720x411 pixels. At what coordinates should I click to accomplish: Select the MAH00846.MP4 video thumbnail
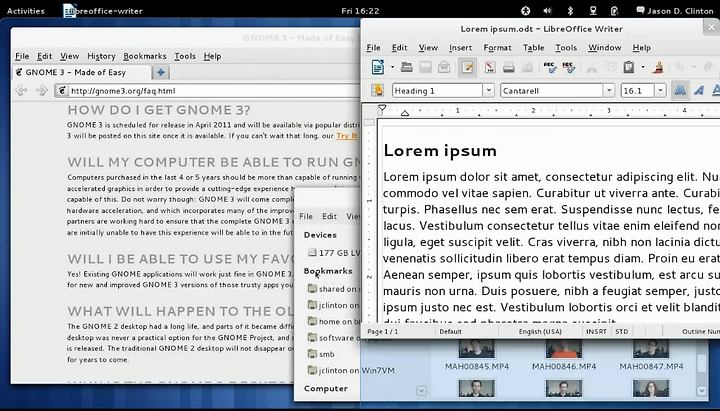click(563, 349)
